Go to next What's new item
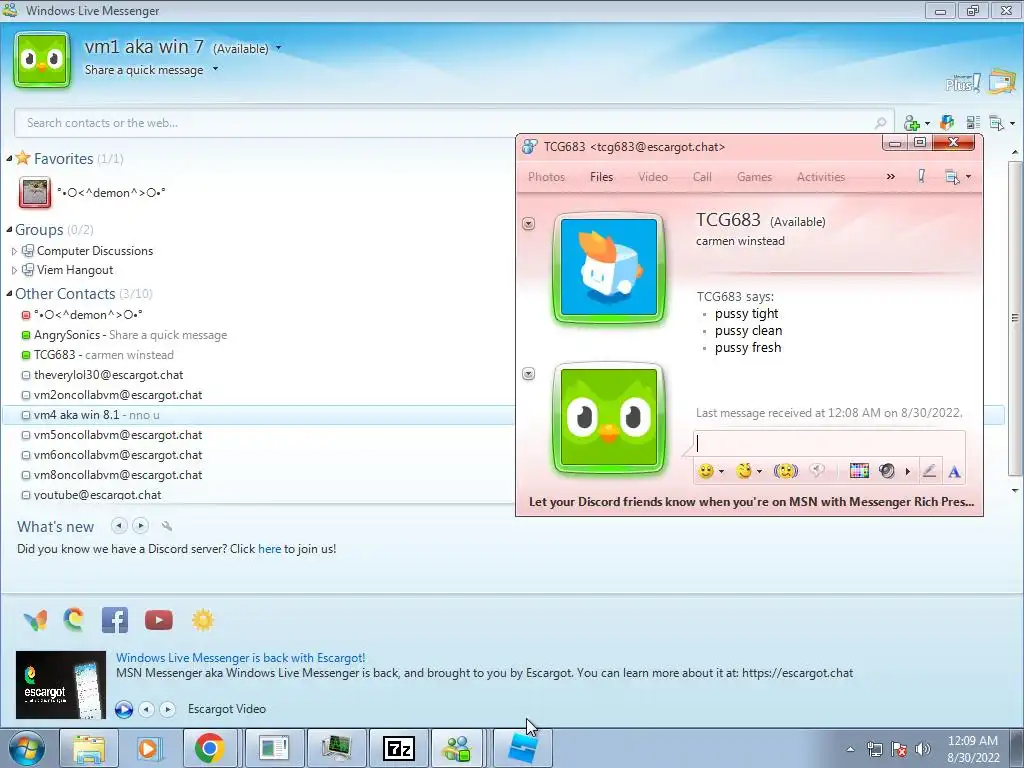1024x768 pixels. pyautogui.click(x=140, y=525)
